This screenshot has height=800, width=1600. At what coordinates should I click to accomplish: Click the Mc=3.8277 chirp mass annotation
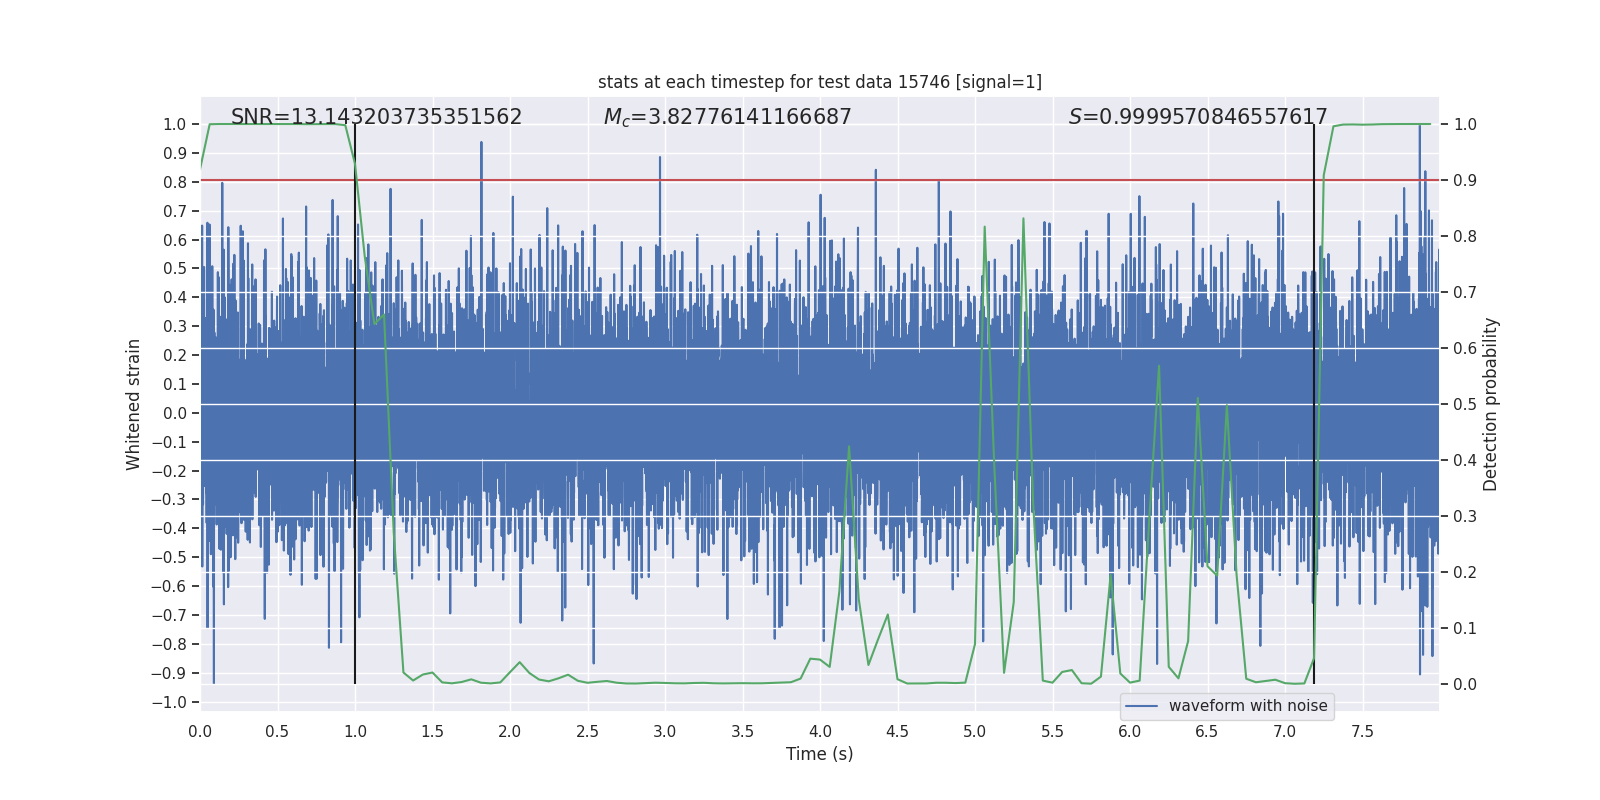[x=727, y=117]
